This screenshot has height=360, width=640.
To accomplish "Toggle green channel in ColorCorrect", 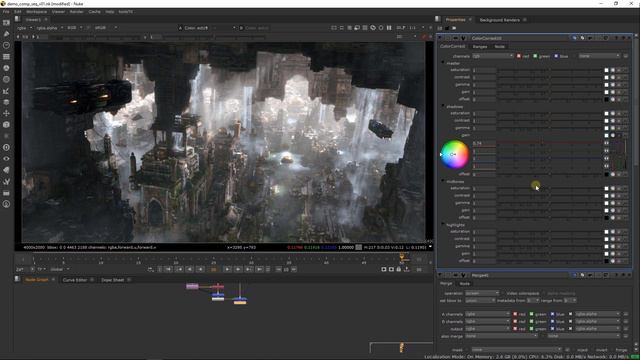I will pyautogui.click(x=535, y=56).
